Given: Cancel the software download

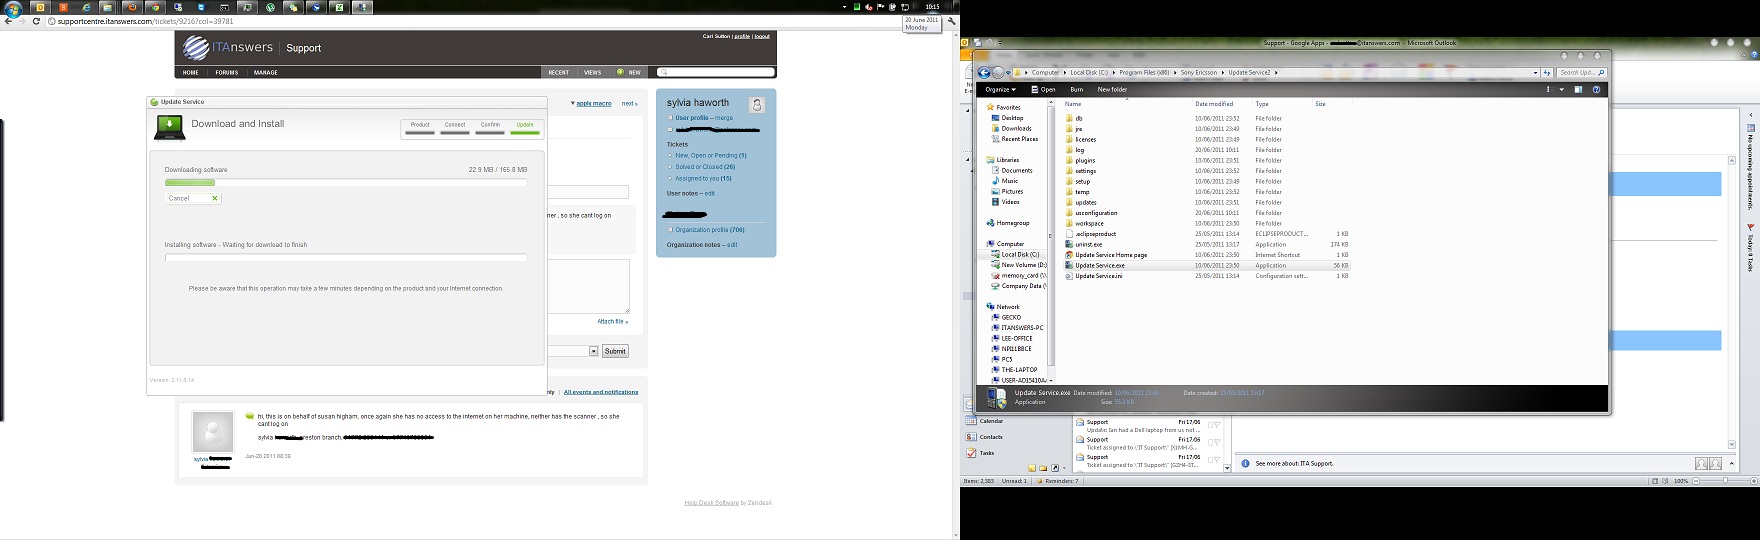Looking at the screenshot, I should (192, 198).
